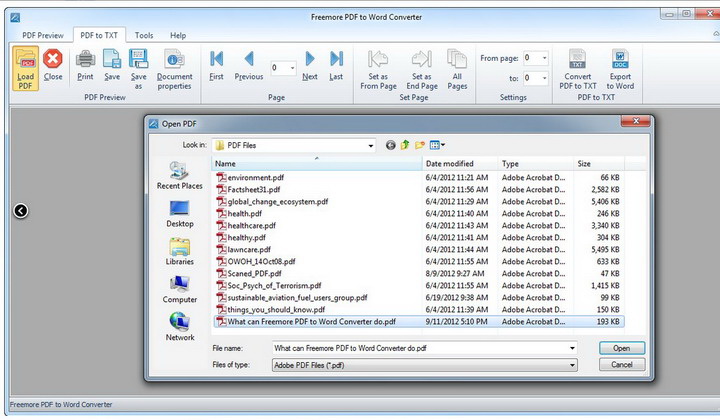The width and height of the screenshot is (720, 420).
Task: Click the Load PDF ribbon icon
Action: [26, 68]
